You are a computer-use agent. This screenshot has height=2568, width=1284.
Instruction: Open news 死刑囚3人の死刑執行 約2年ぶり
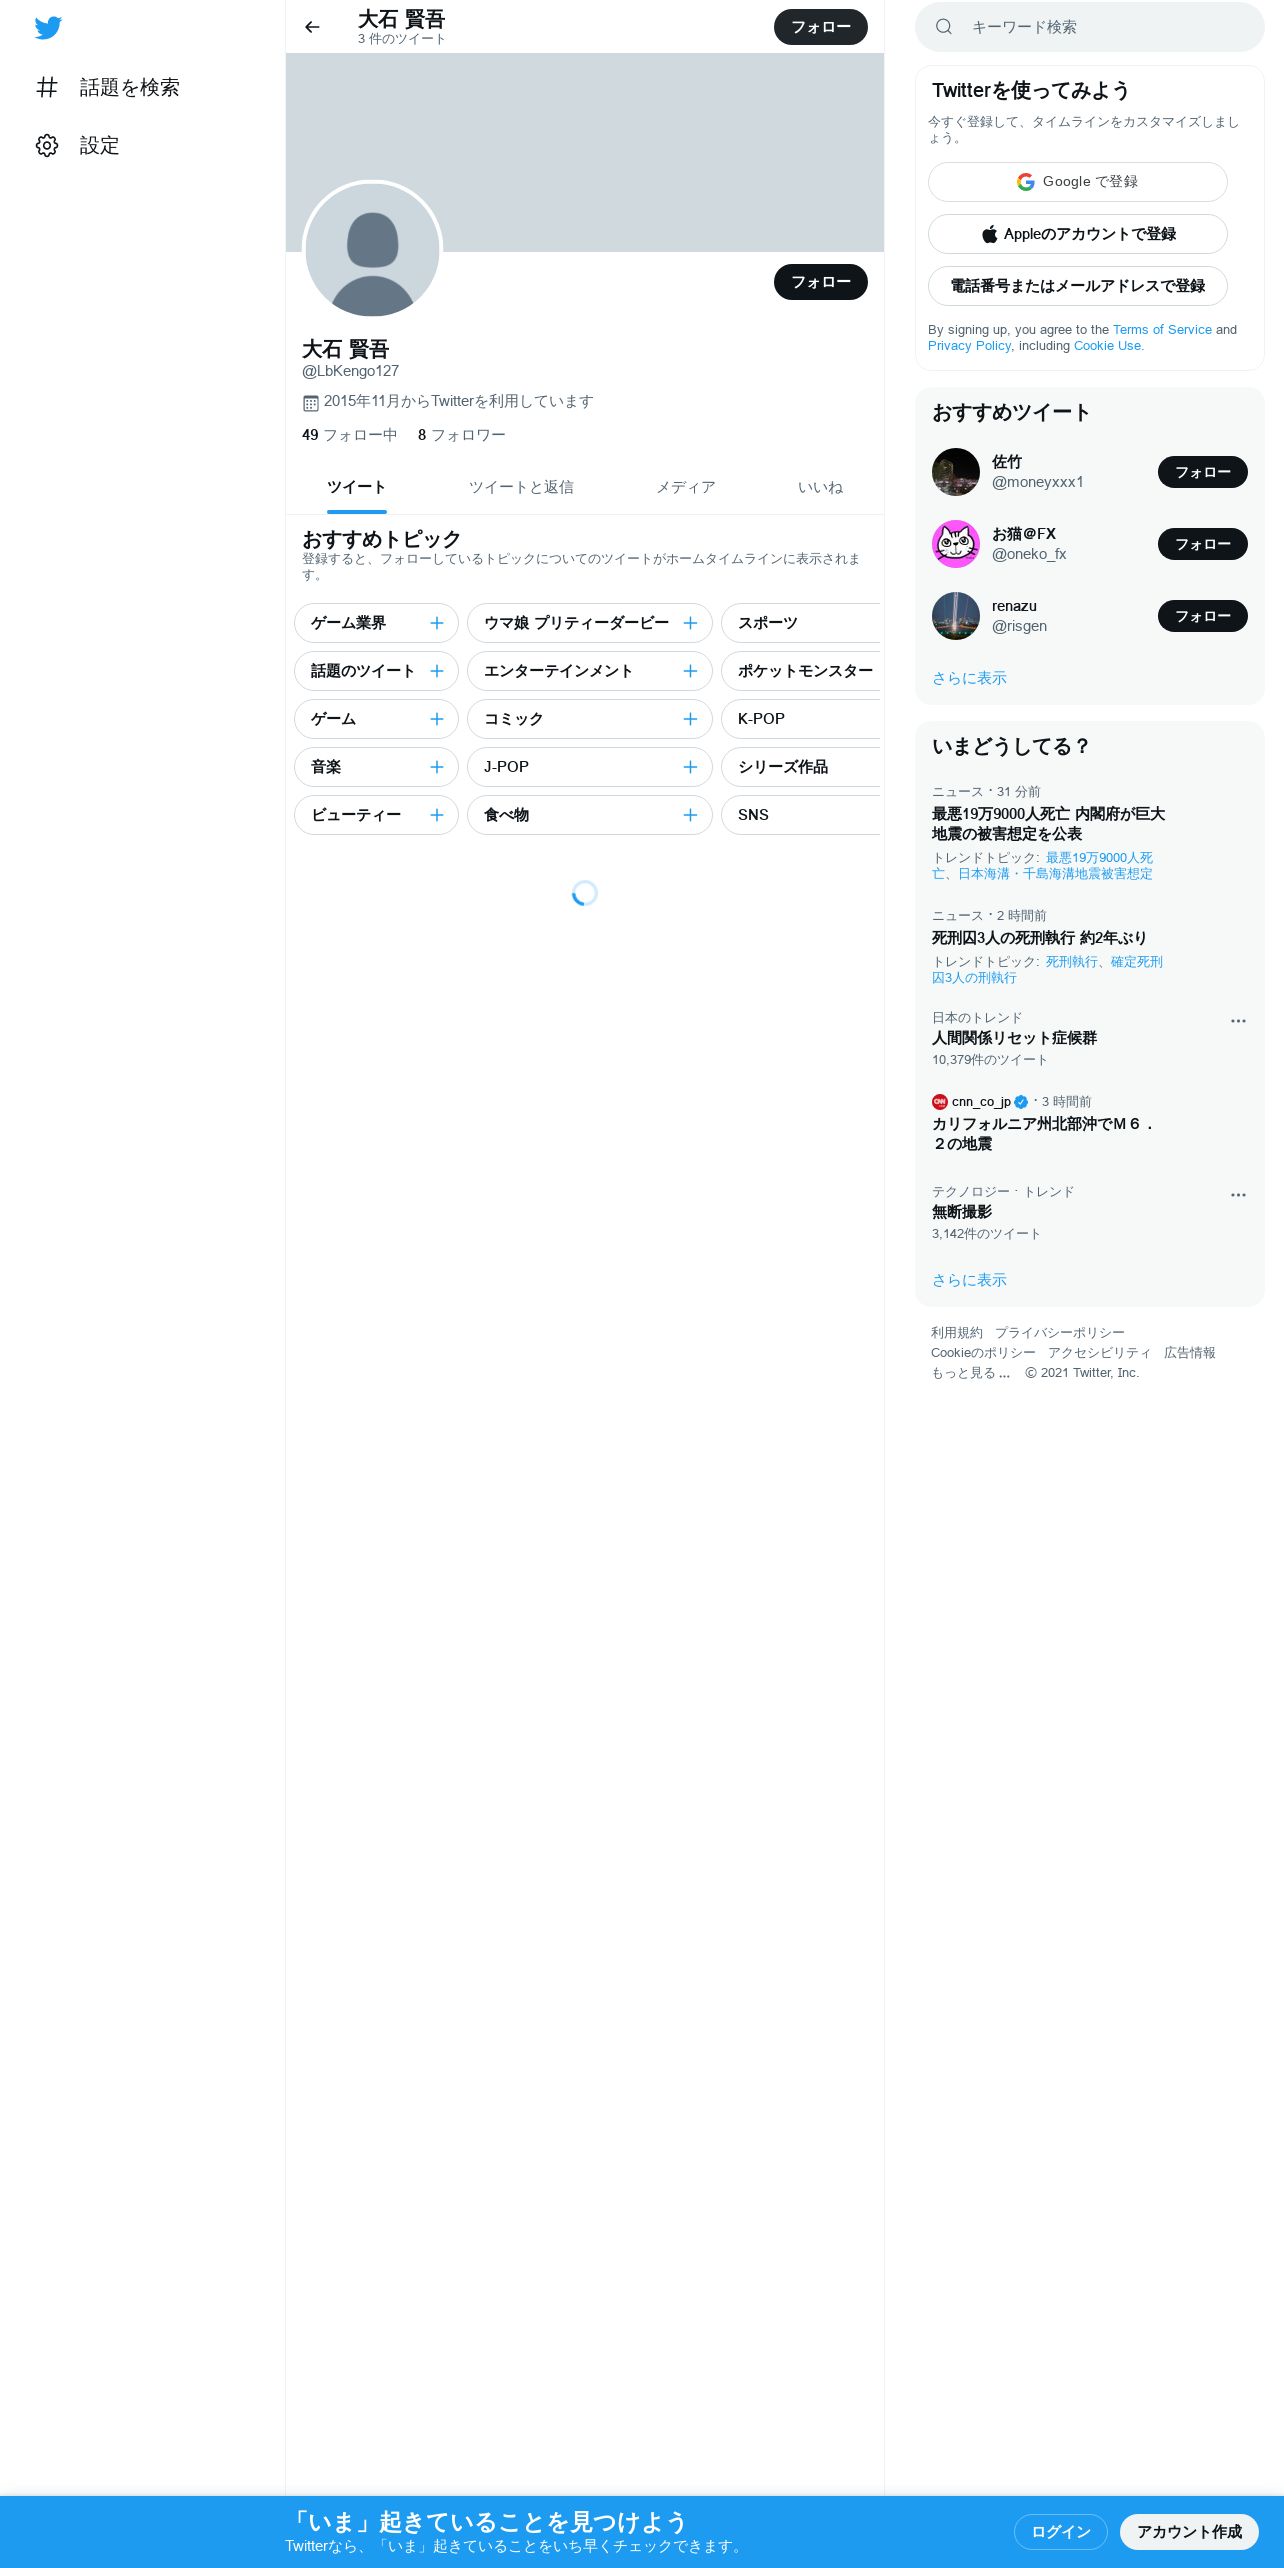click(1039, 938)
